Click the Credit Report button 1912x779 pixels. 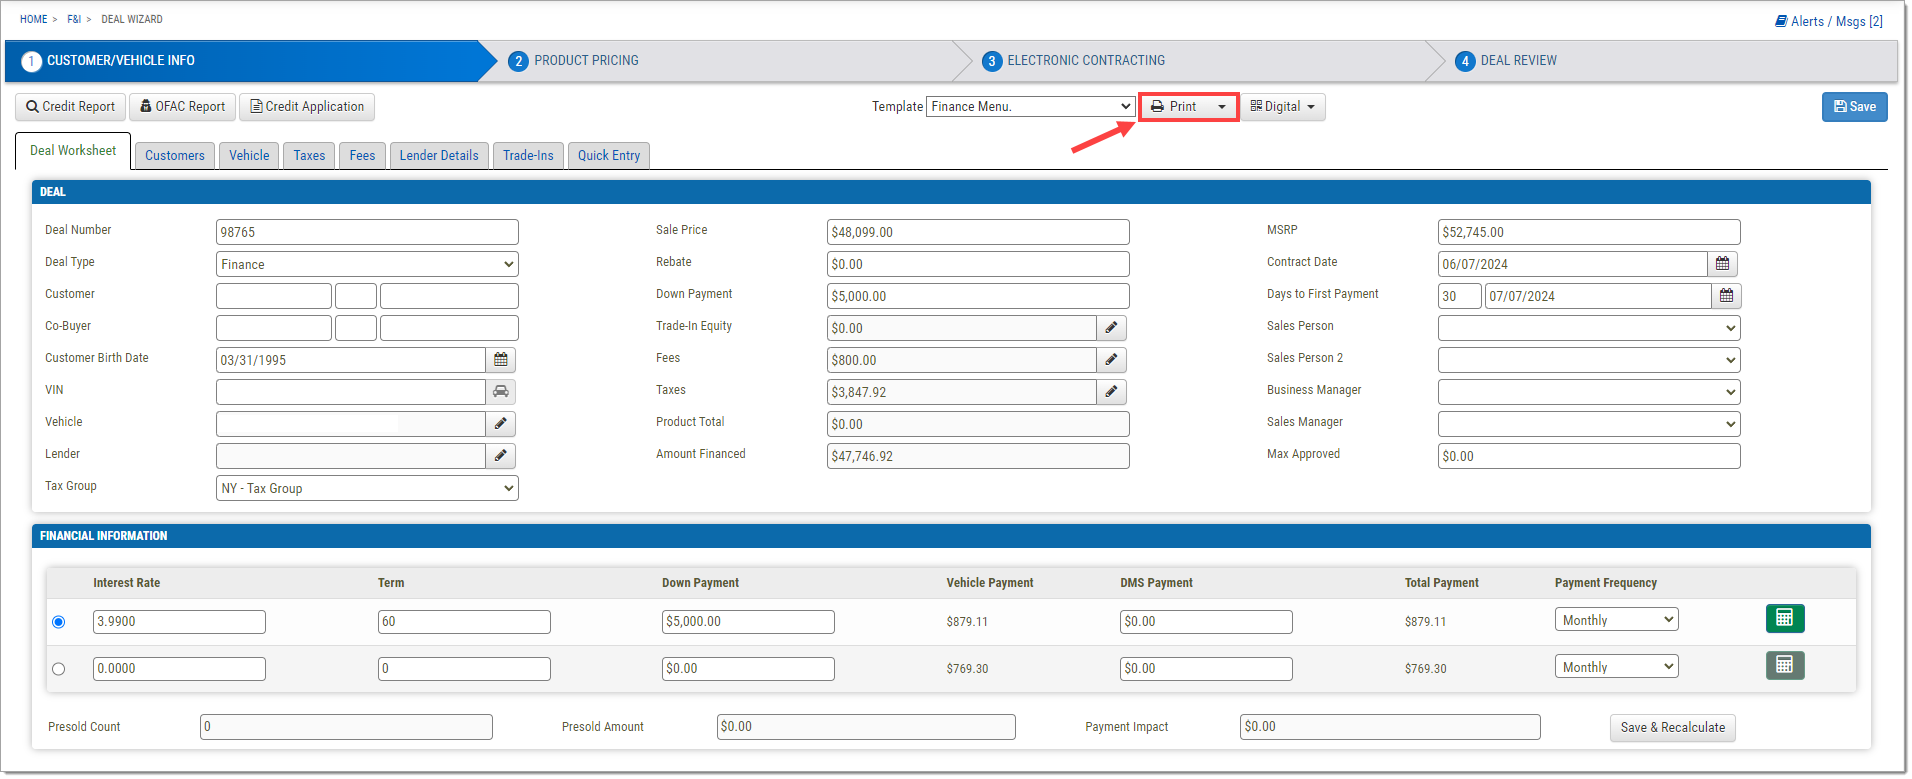[70, 107]
